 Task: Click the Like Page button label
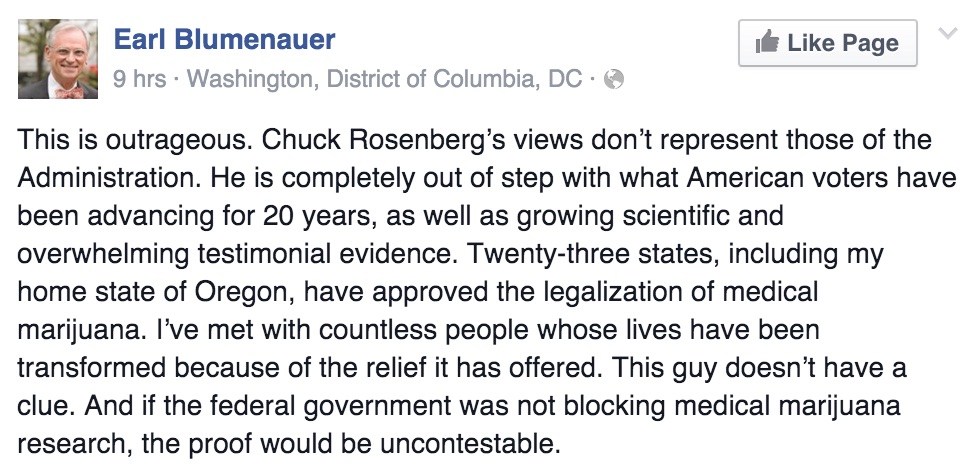[843, 43]
